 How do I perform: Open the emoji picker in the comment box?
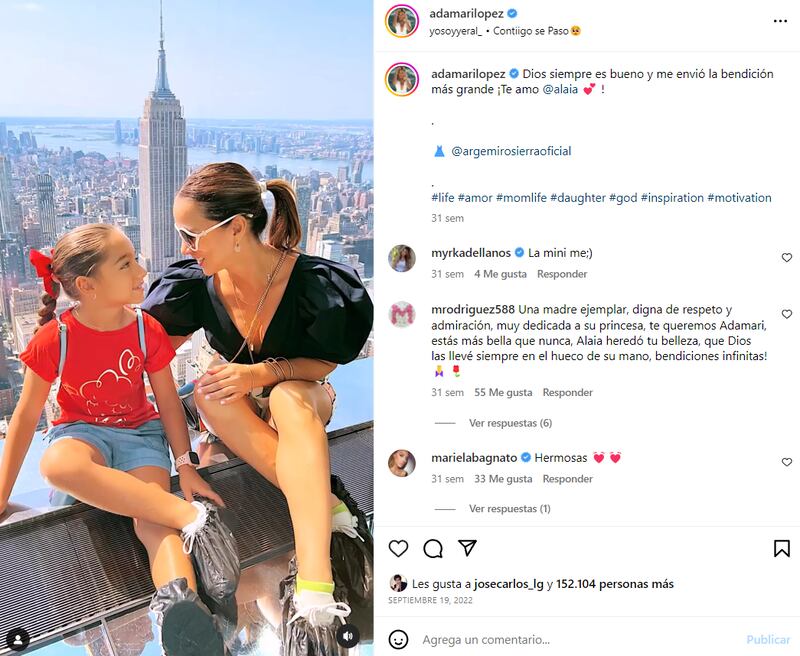[x=398, y=639]
